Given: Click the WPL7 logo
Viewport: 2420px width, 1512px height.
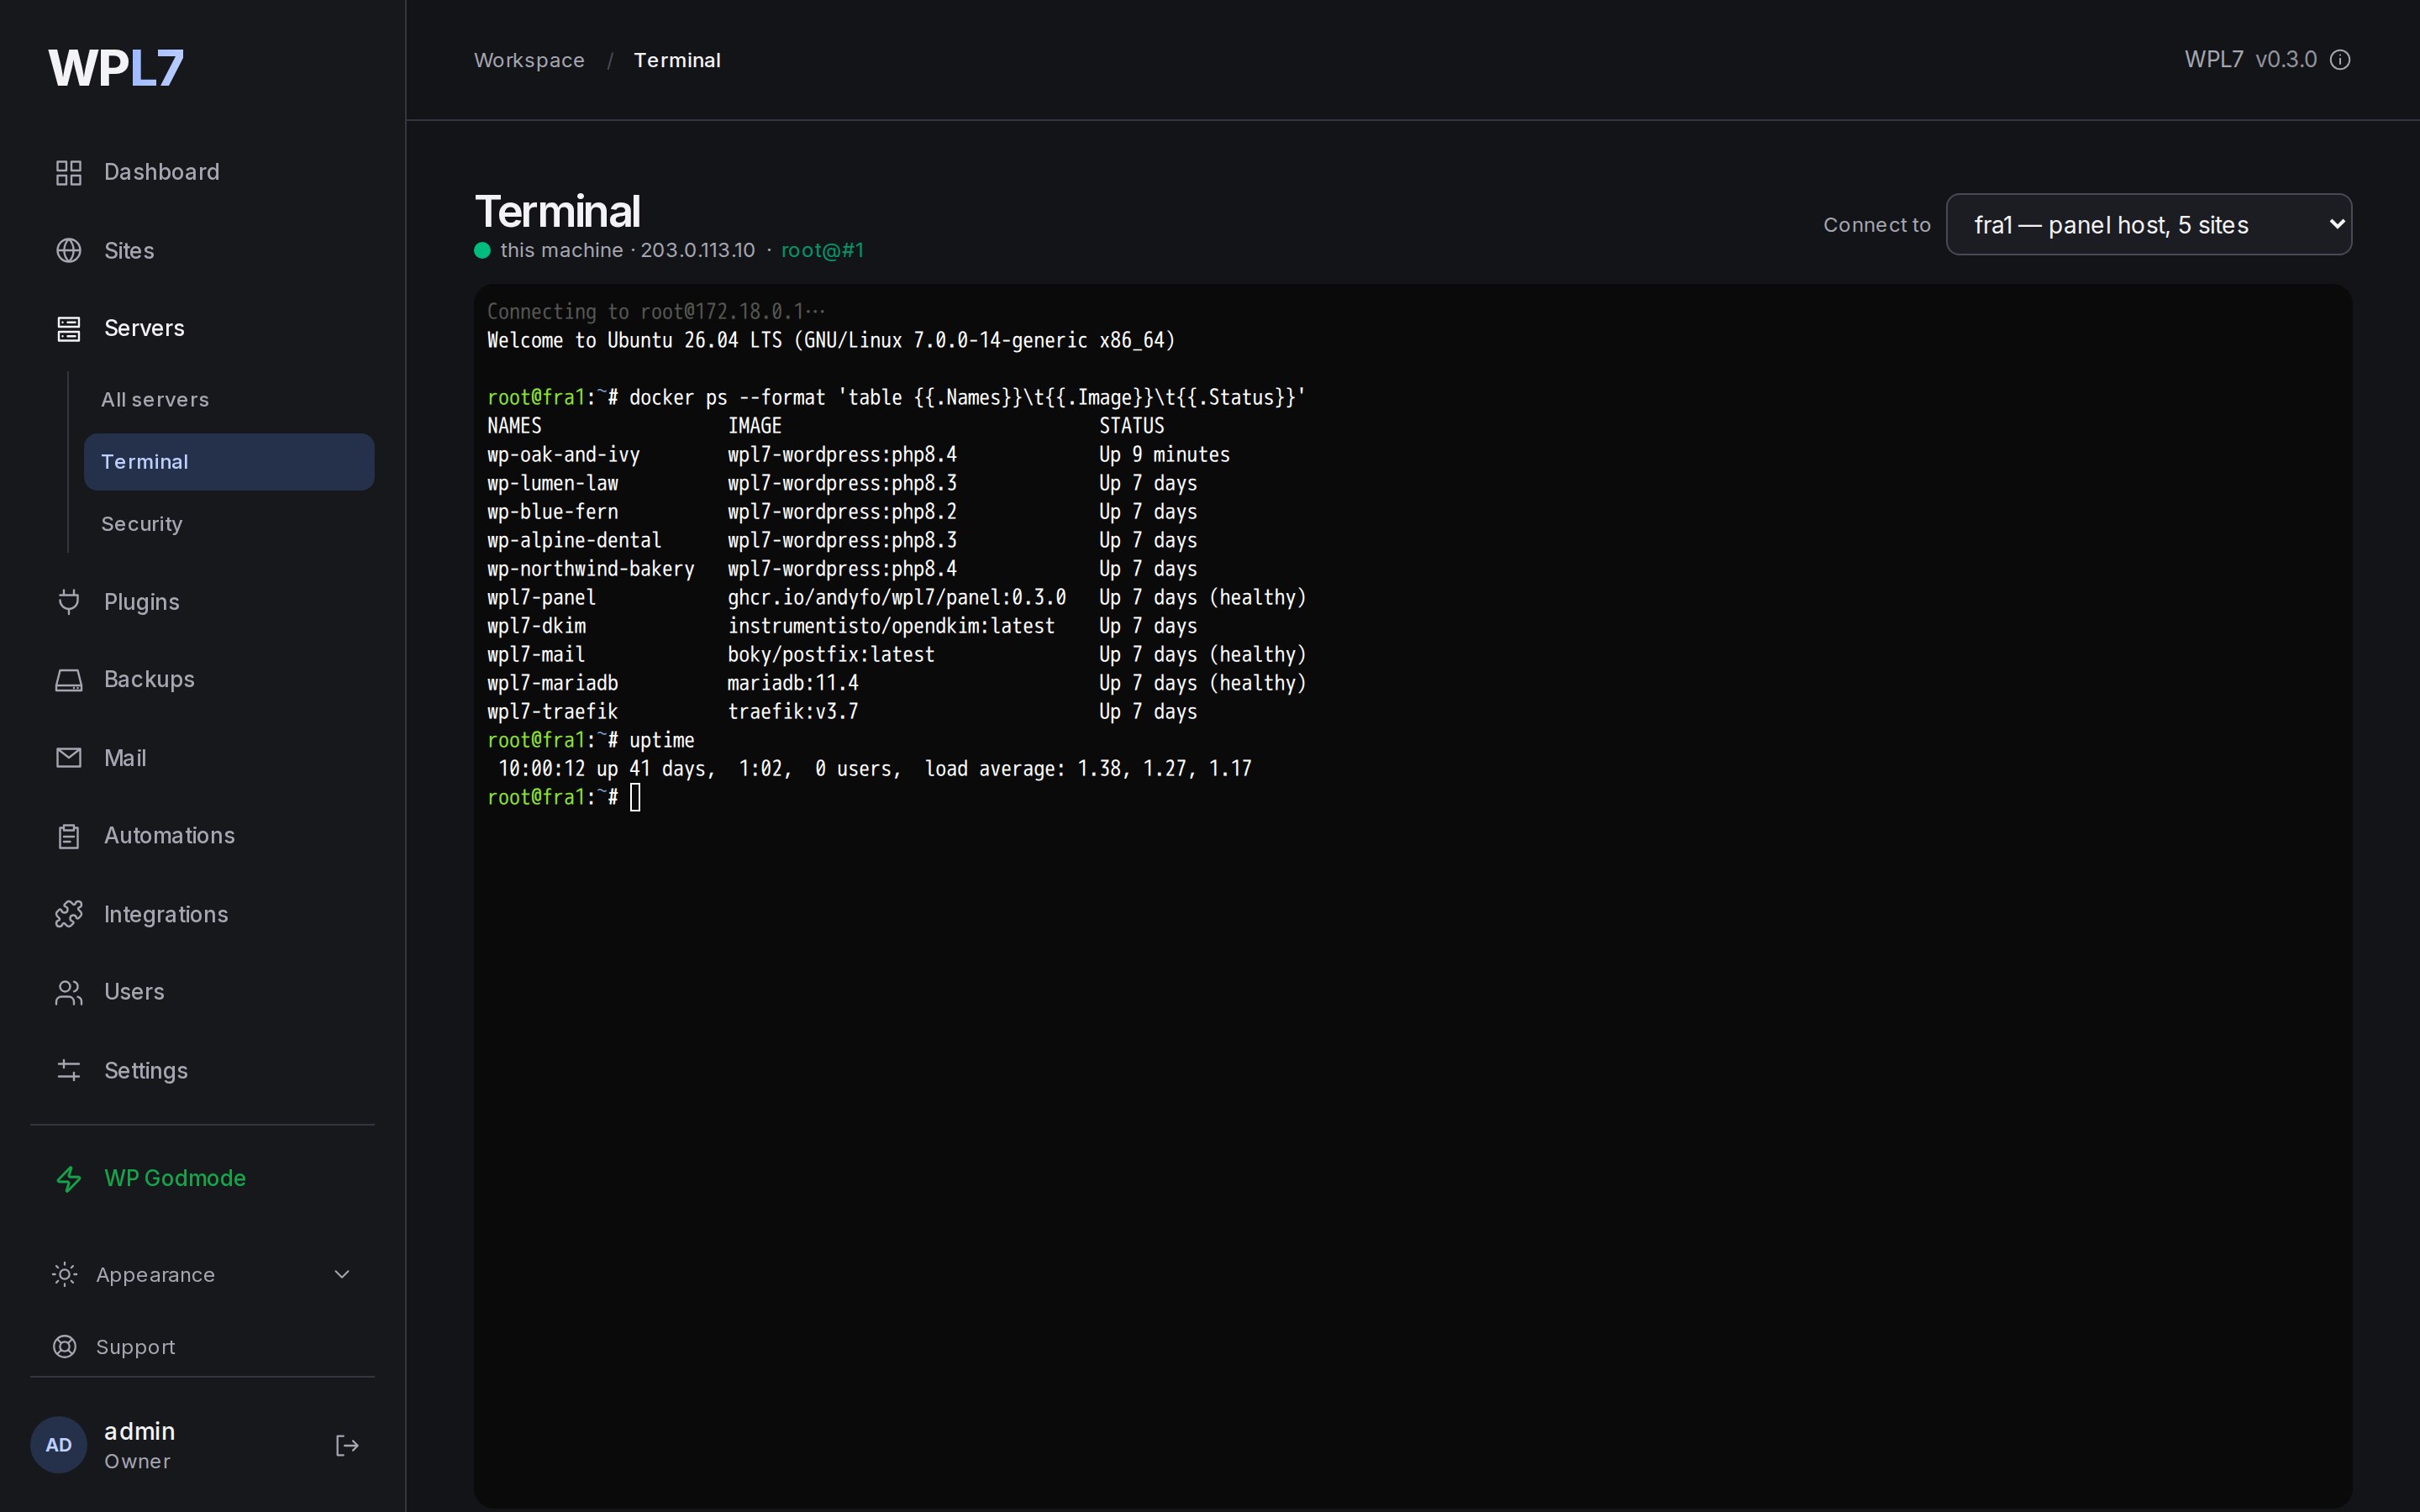Looking at the screenshot, I should click(116, 68).
